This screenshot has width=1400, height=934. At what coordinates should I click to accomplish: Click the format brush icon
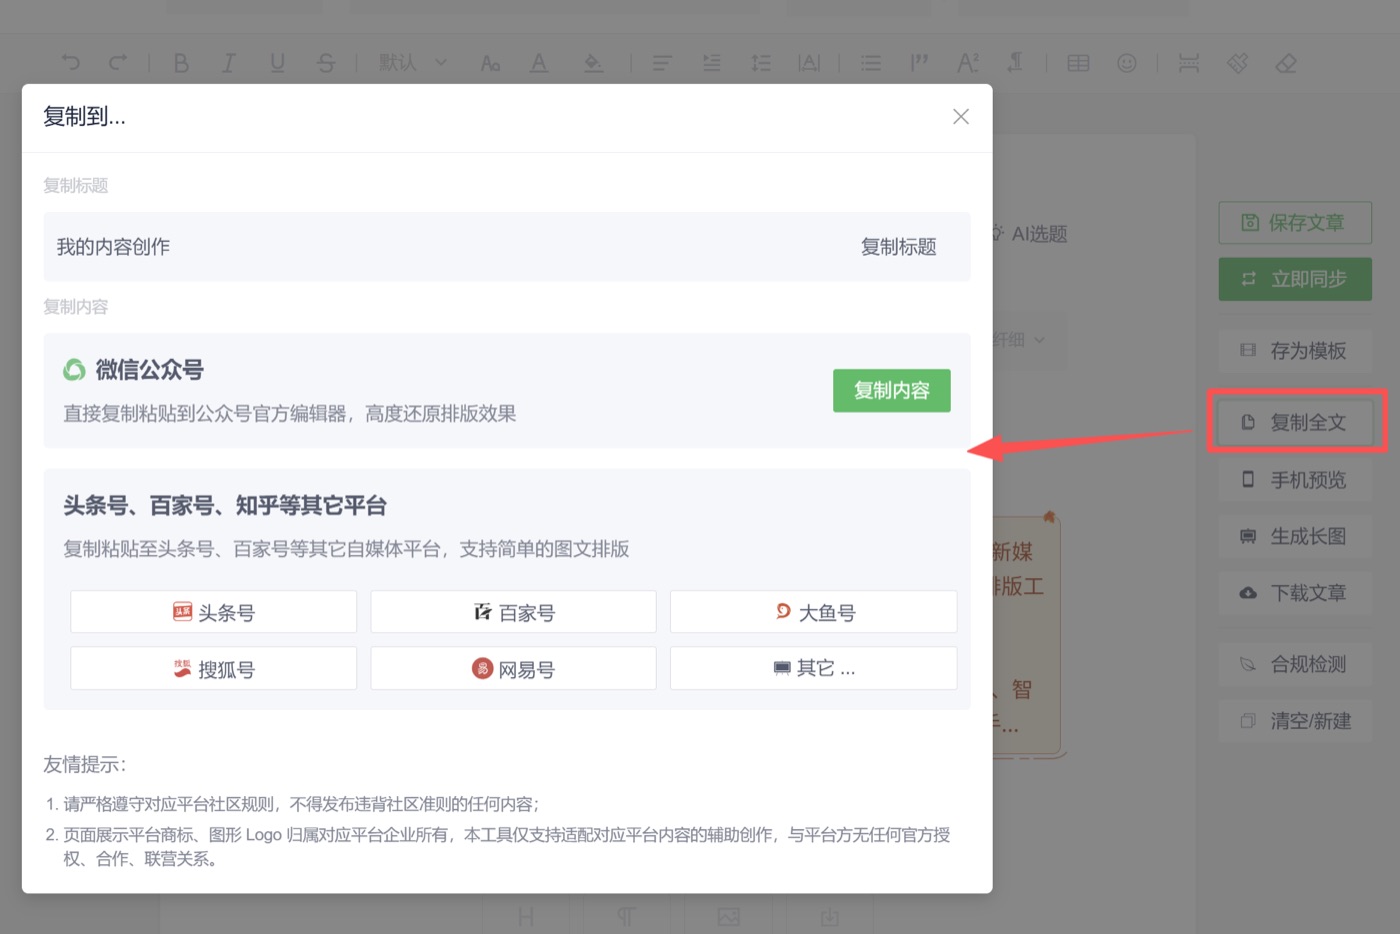1238,63
